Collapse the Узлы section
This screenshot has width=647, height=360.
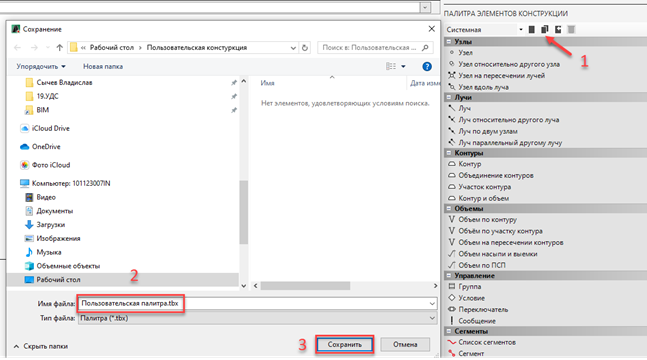pos(449,42)
